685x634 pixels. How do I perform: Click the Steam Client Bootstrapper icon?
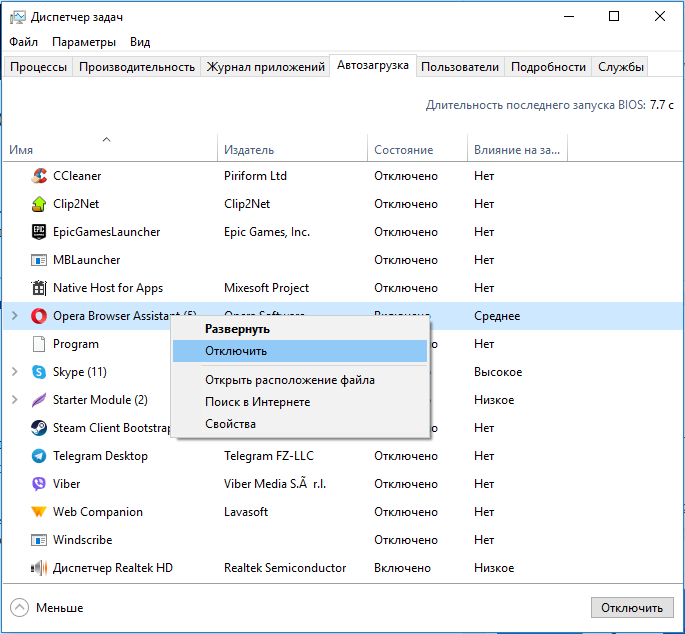click(x=39, y=428)
